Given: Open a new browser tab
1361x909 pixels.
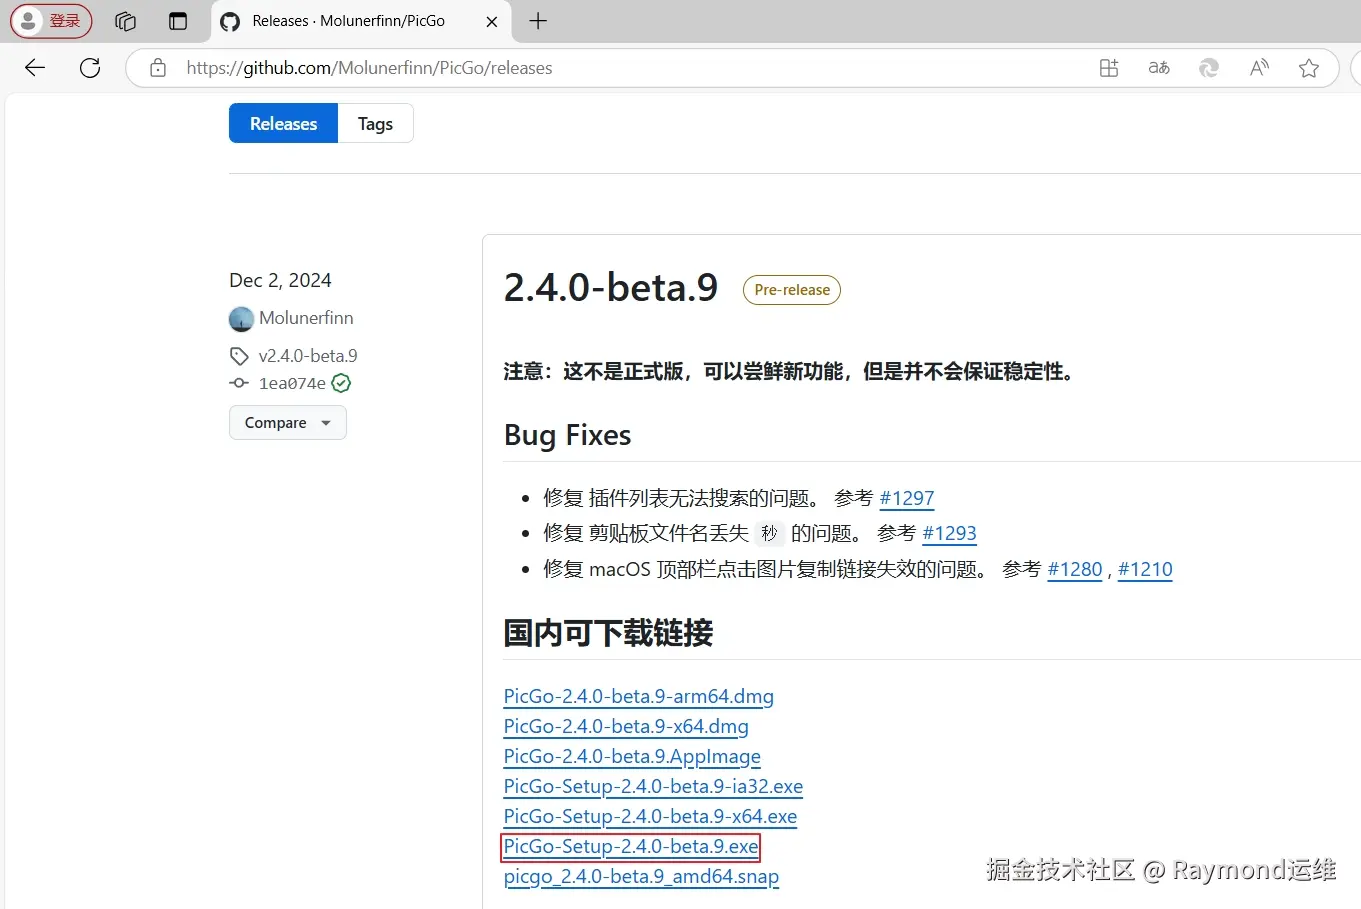Looking at the screenshot, I should point(538,21).
